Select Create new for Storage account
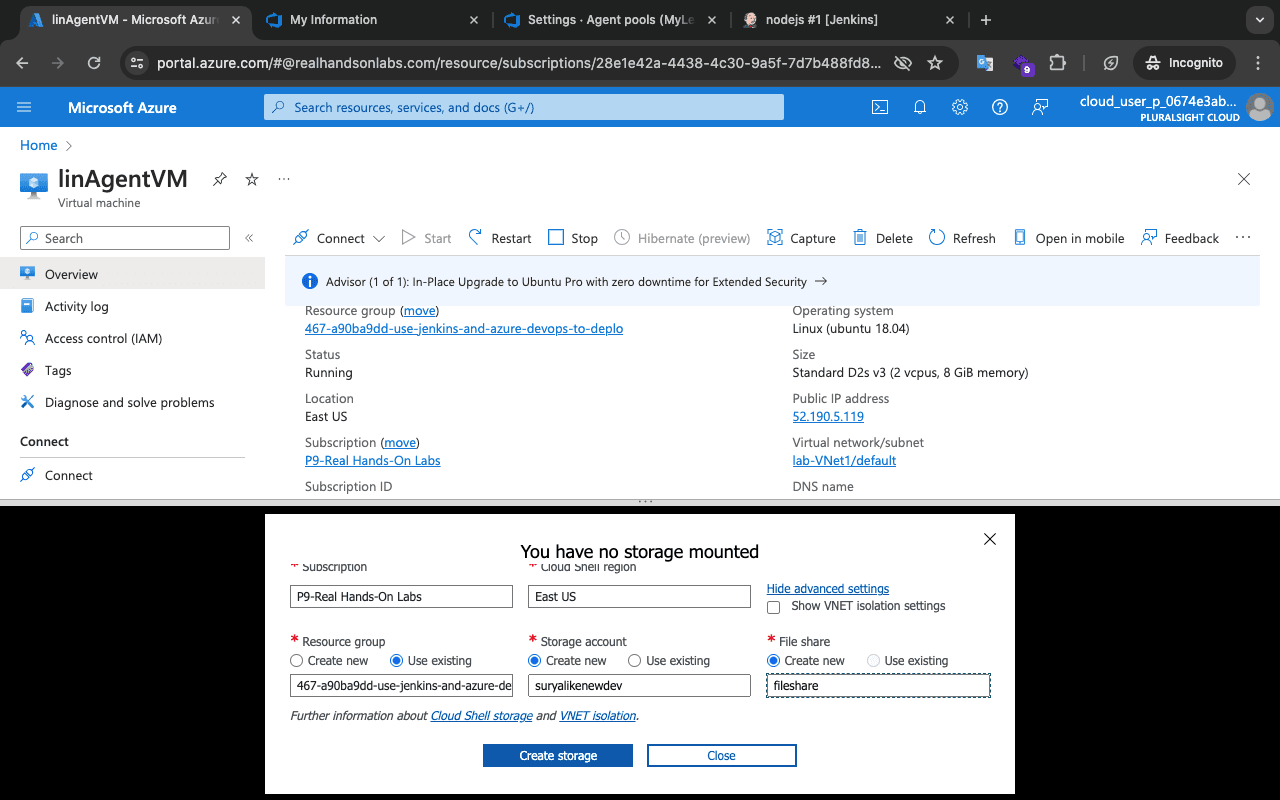Screen dimensions: 1280x800 (x=534, y=661)
